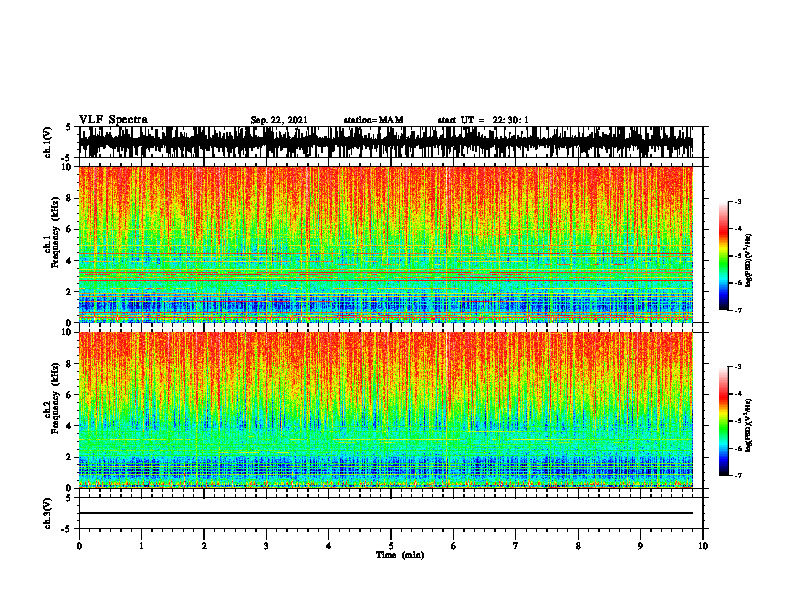Click the "8" kHz tick on ch.1 frequency axis
Image resolution: width=792 pixels, height=612 pixels.
pos(70,198)
